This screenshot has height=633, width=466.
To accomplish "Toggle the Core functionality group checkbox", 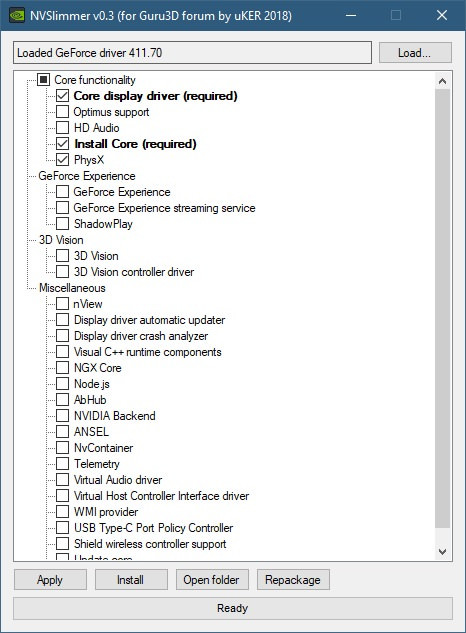I will (44, 80).
